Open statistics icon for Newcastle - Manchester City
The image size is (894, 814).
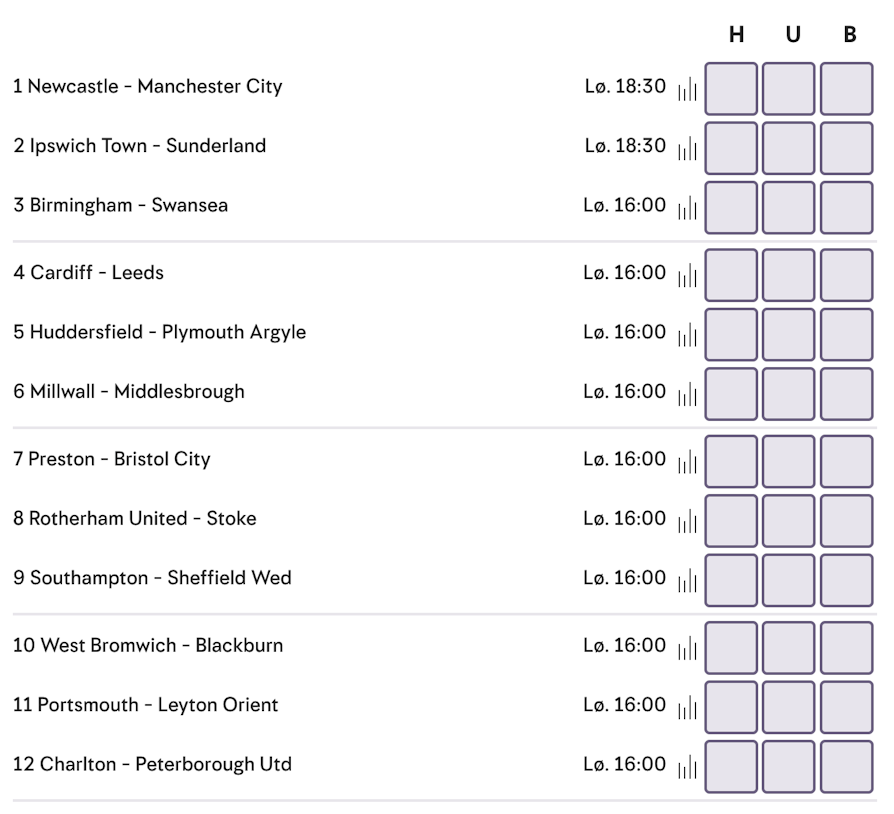pos(687,89)
